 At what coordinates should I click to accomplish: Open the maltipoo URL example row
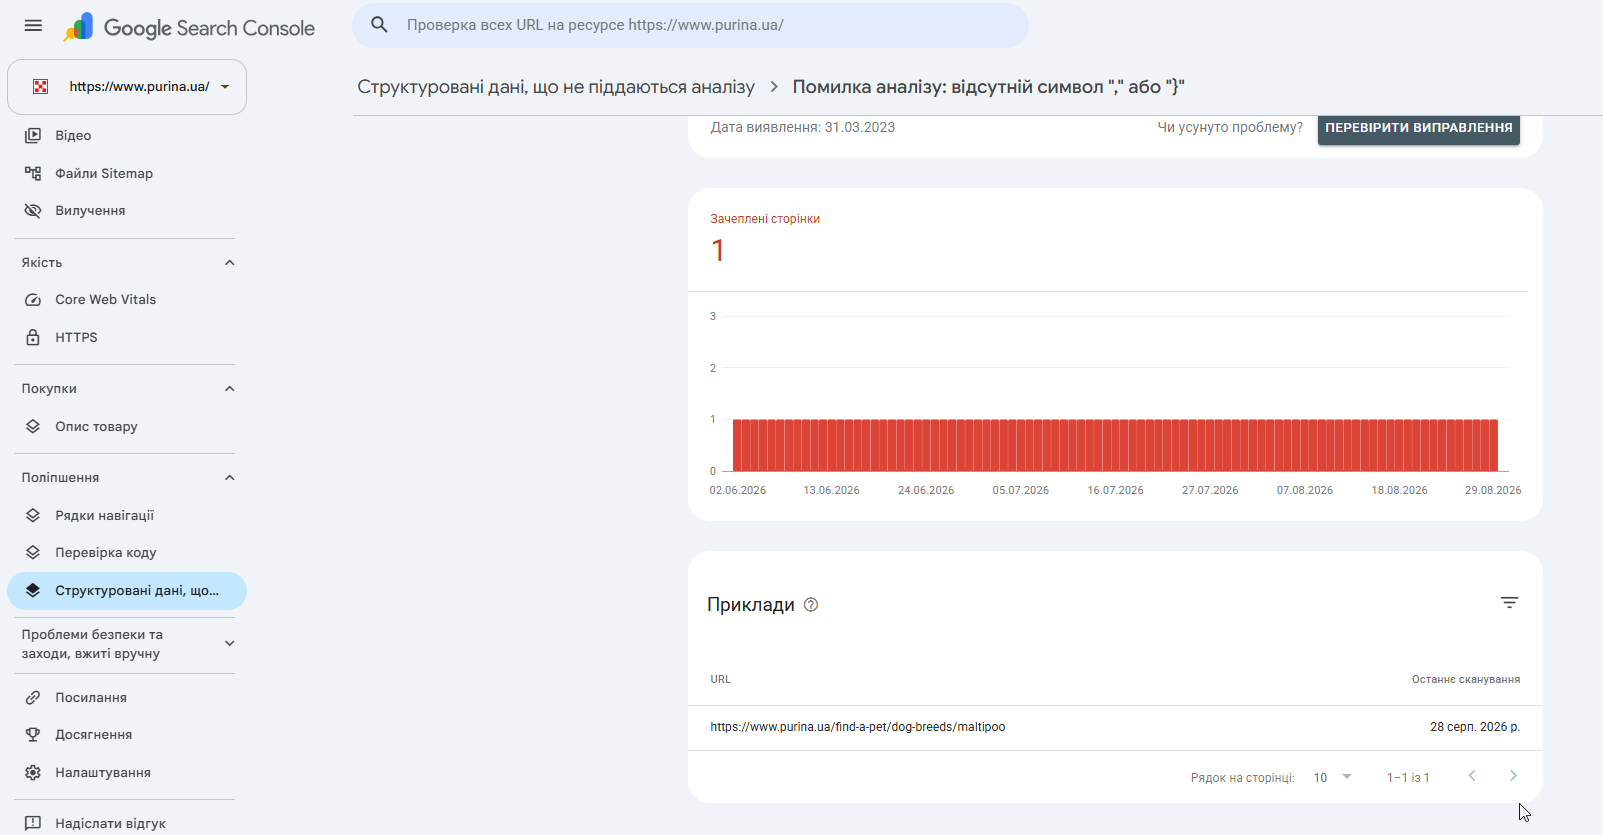(1115, 727)
